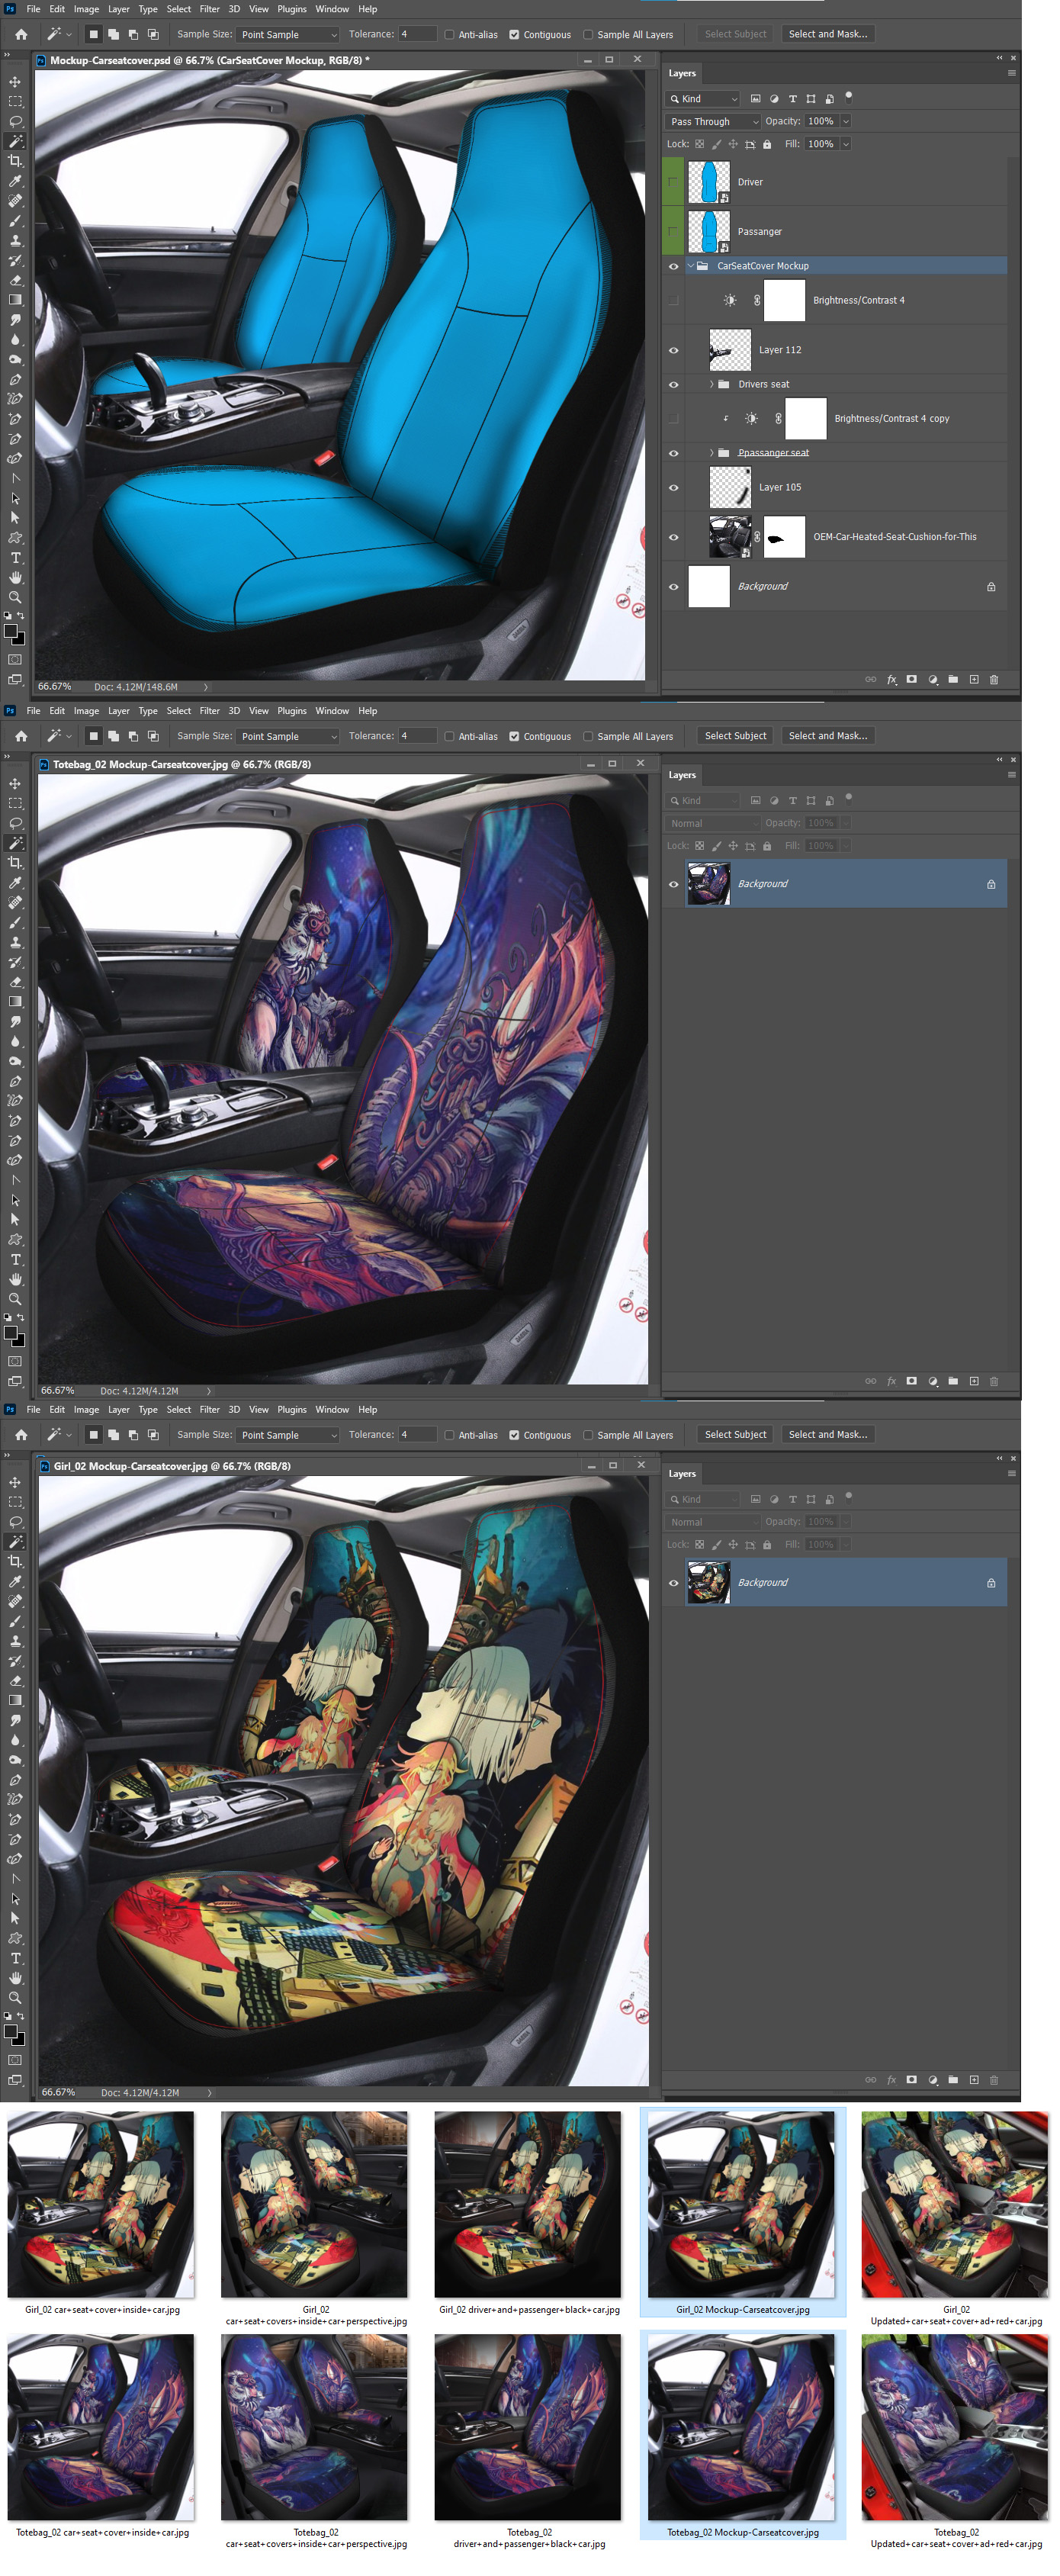
Task: Enable Anti-alias checkbox in Mockup-Carseatcover.psd window
Action: (449, 35)
